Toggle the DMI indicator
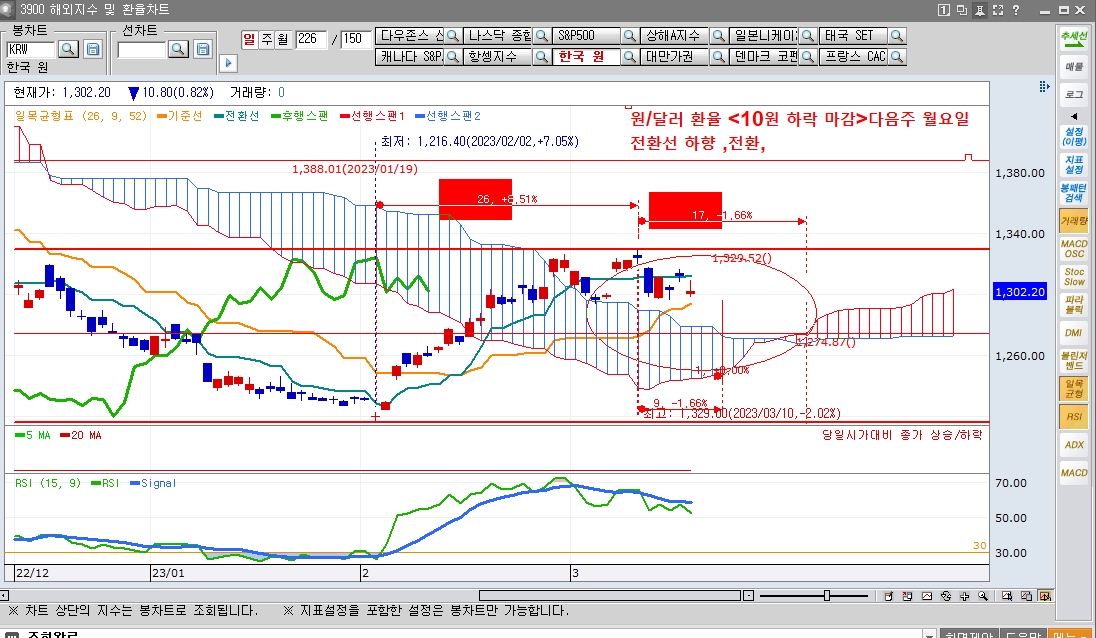1096x638 pixels. click(1074, 333)
